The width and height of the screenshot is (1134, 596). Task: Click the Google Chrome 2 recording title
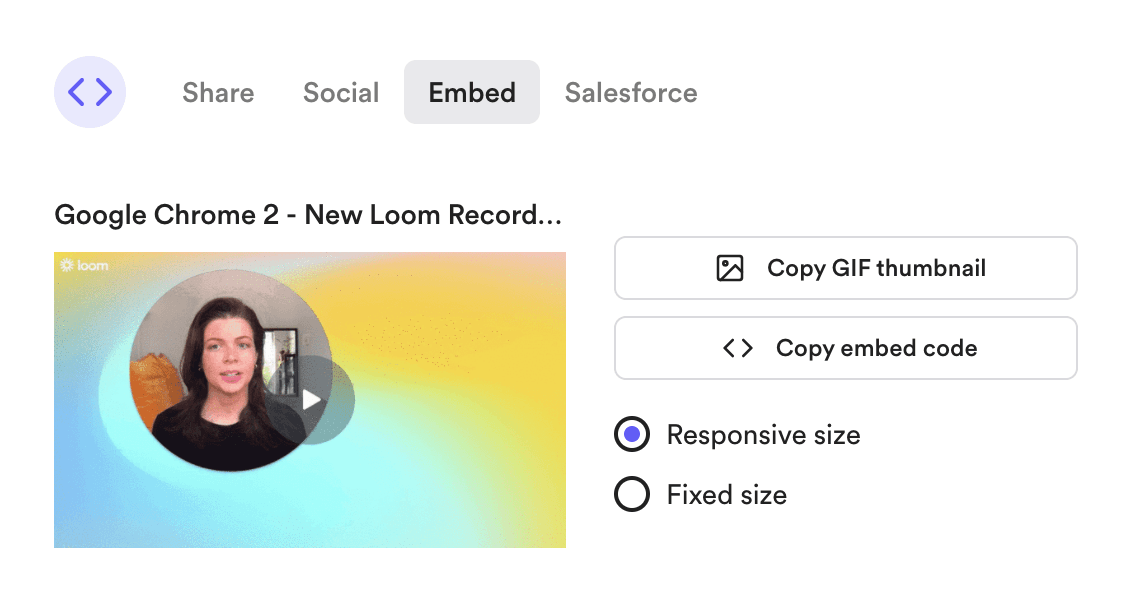(x=308, y=215)
